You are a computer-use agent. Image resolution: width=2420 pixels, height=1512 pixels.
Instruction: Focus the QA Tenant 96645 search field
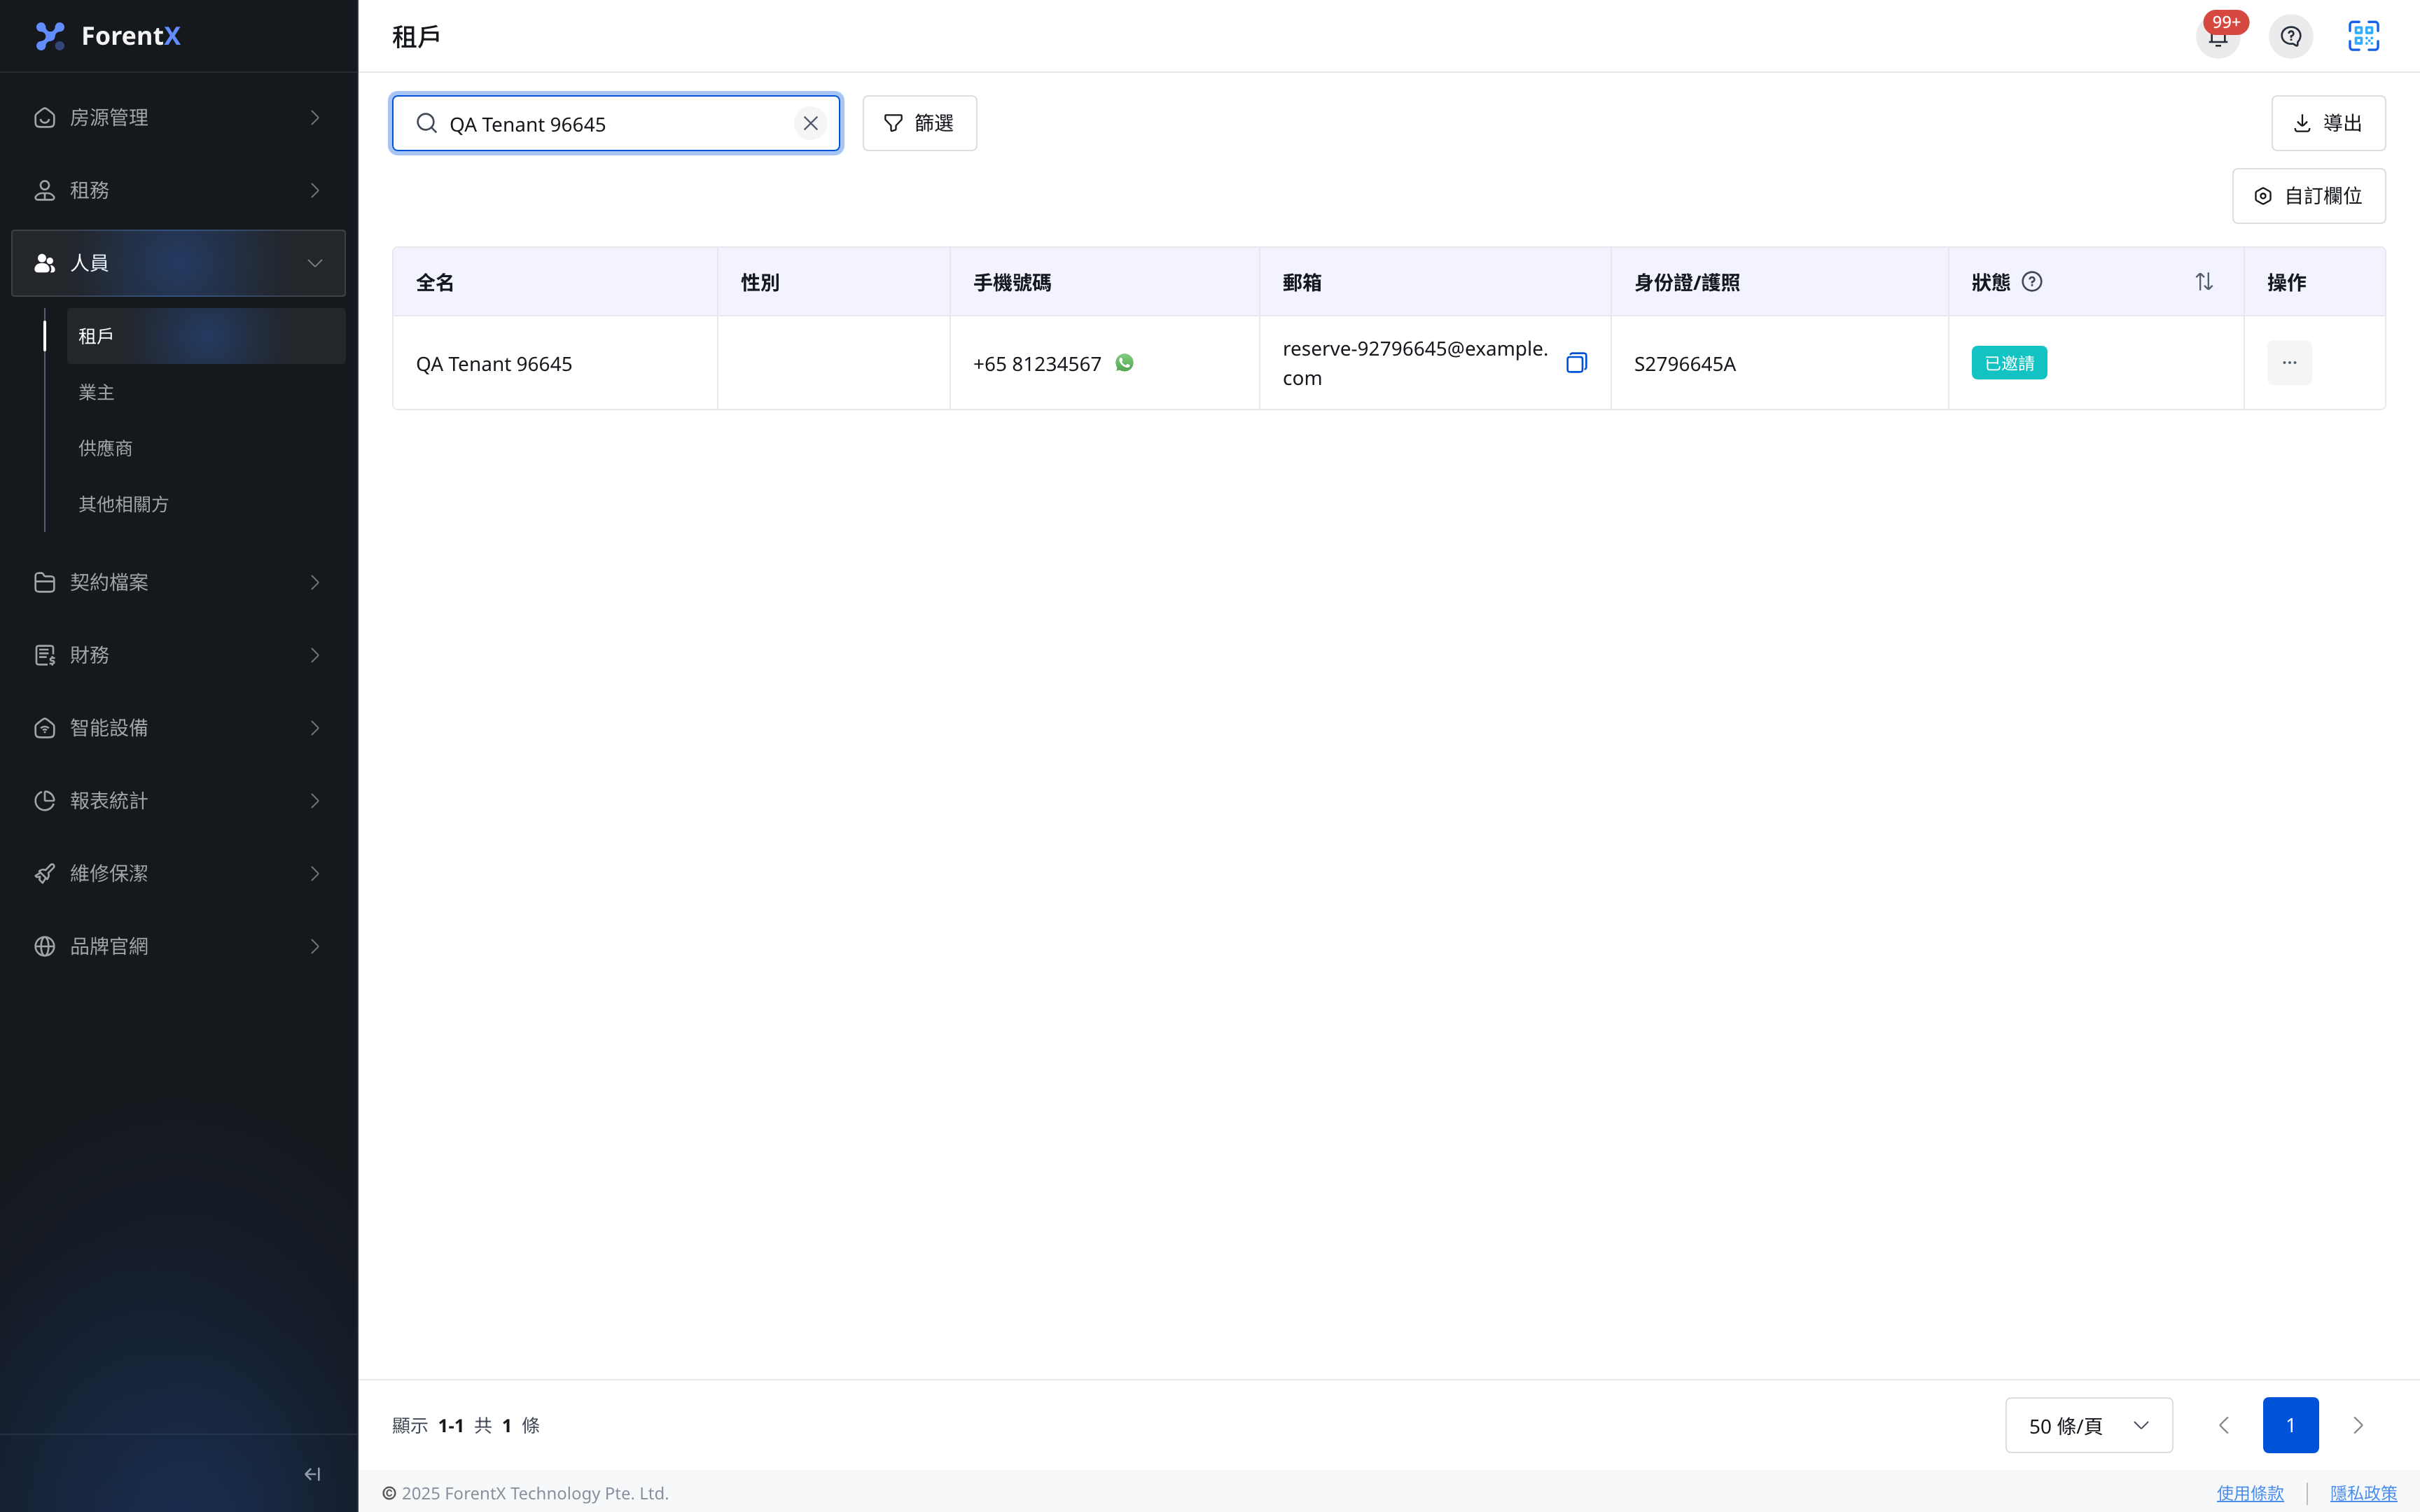click(x=615, y=124)
